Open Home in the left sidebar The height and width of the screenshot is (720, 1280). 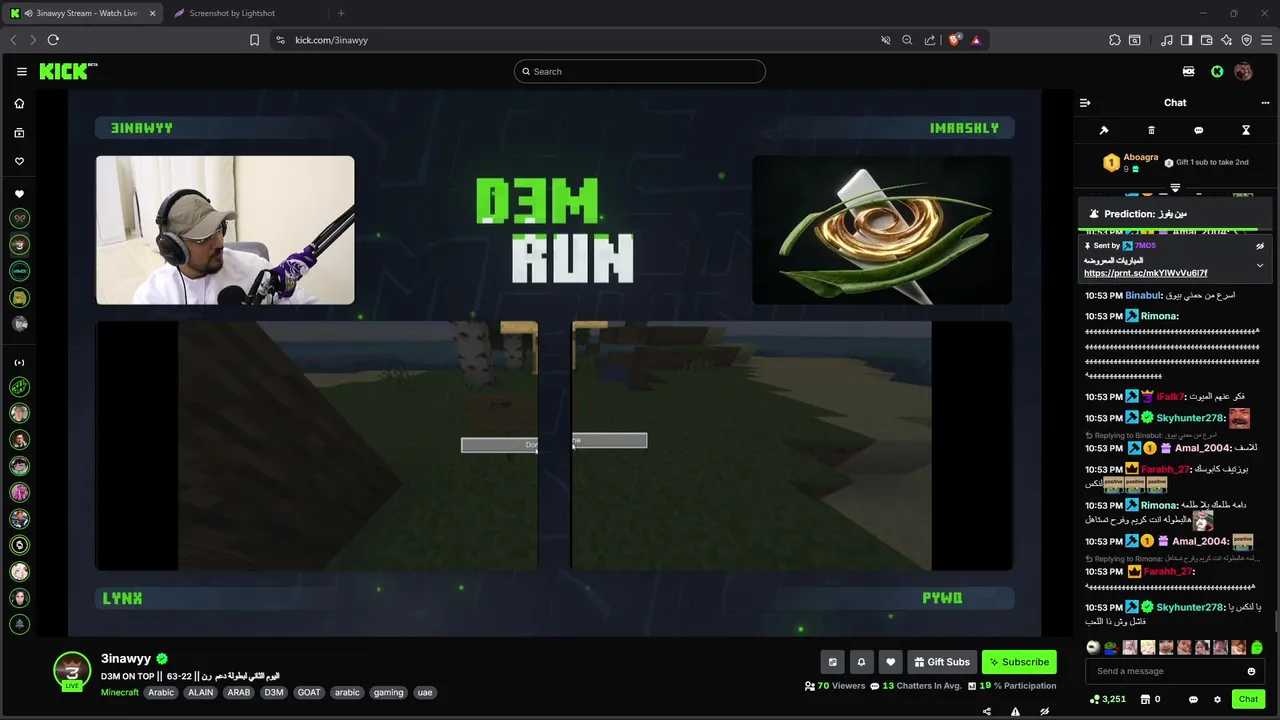click(x=19, y=104)
